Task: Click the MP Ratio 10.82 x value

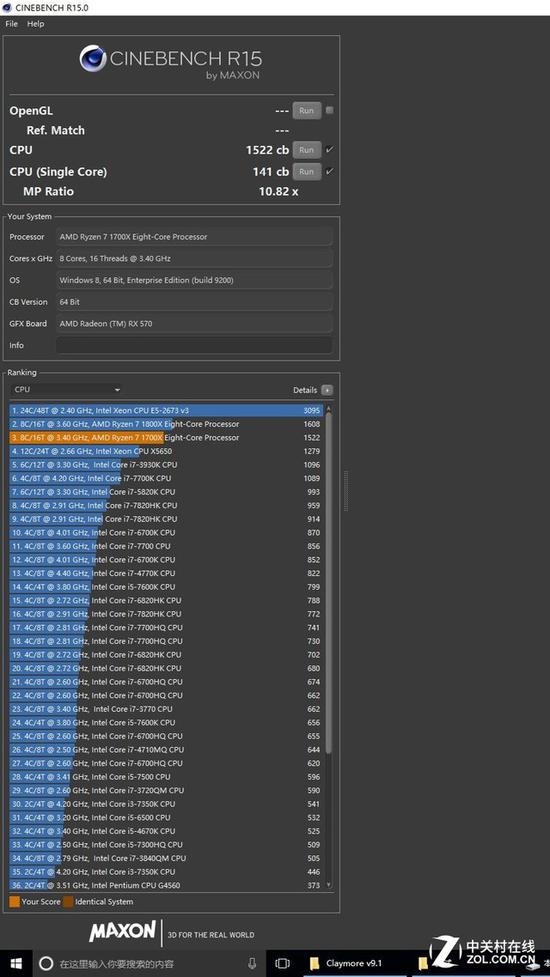Action: (x=278, y=191)
